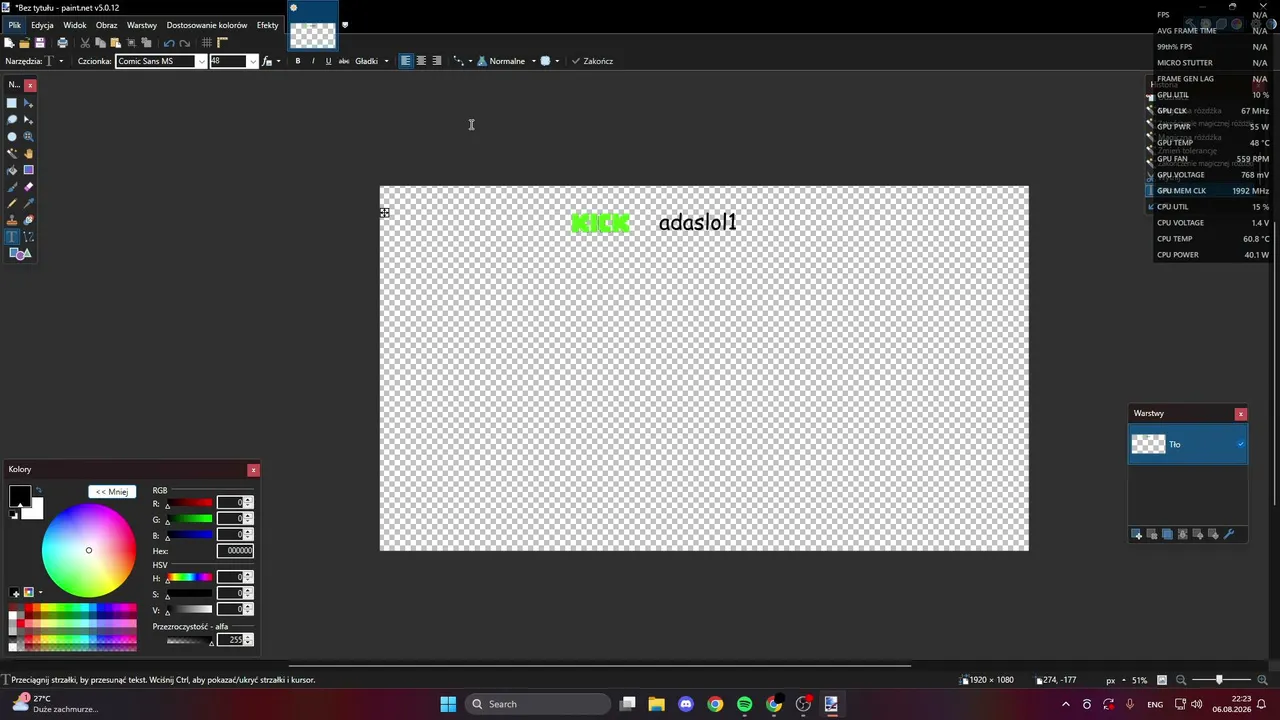Pick the Move Selection tool
Screen dimensions: 1280x720
pos(28,120)
